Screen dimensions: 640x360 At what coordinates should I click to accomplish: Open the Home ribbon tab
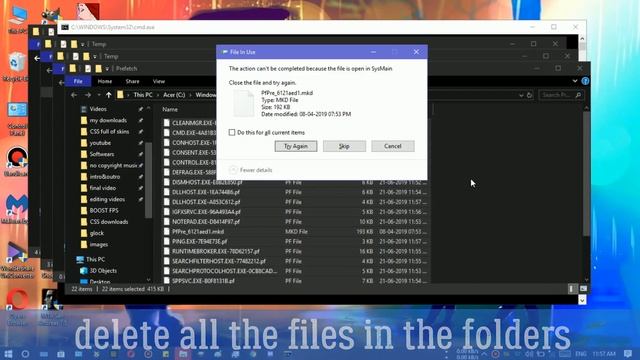(105, 81)
